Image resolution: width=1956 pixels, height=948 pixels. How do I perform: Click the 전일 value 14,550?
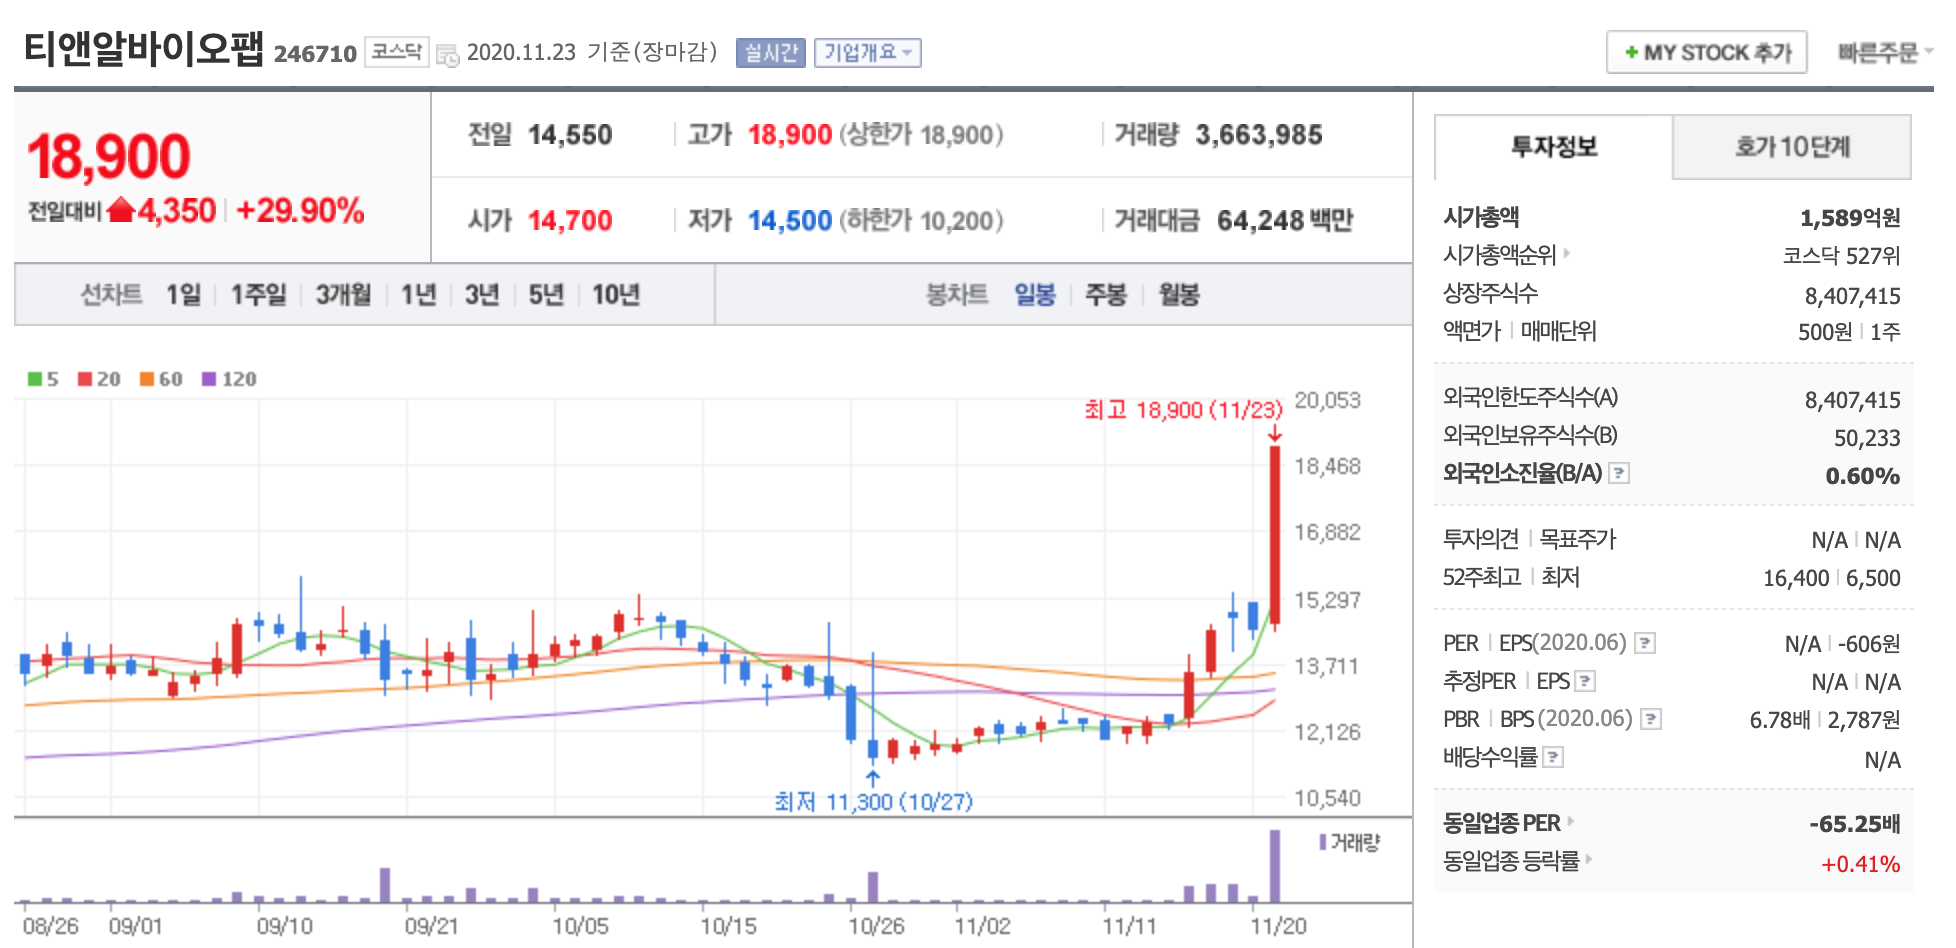[x=570, y=135]
